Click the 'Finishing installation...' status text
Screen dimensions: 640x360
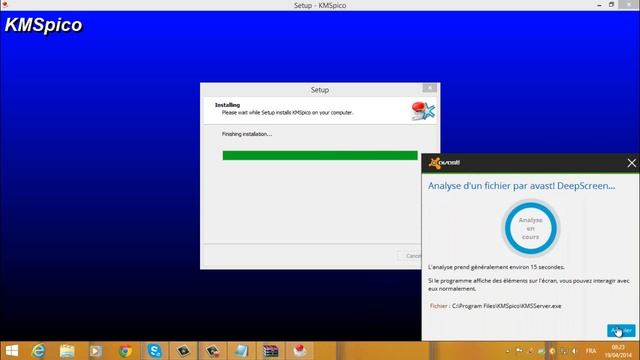click(247, 134)
